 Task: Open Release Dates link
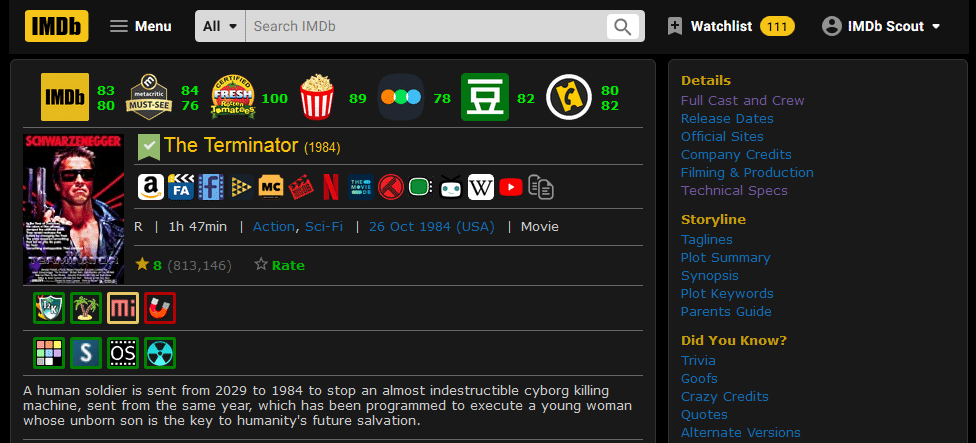[x=727, y=118]
